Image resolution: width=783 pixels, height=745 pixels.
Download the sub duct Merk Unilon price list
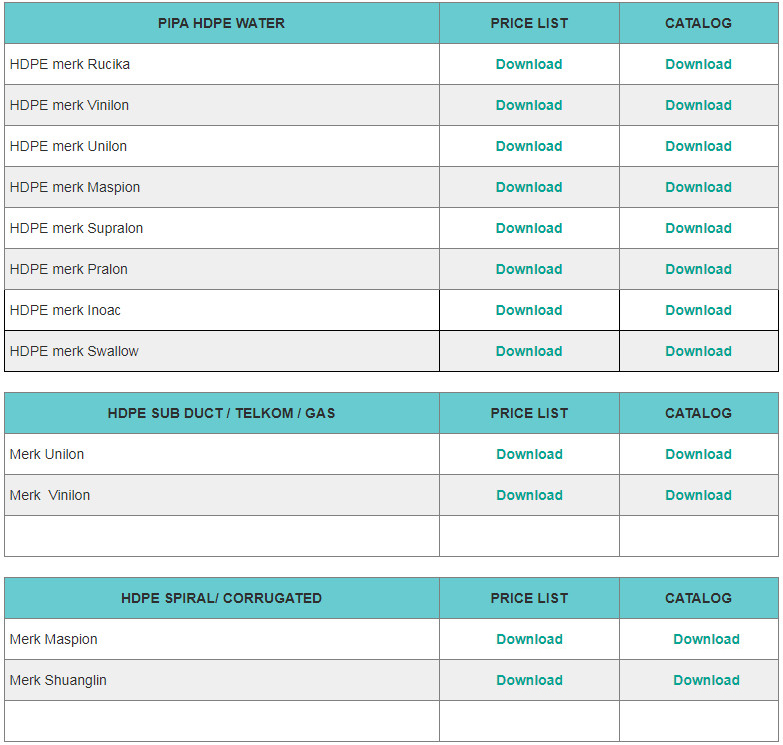(529, 454)
